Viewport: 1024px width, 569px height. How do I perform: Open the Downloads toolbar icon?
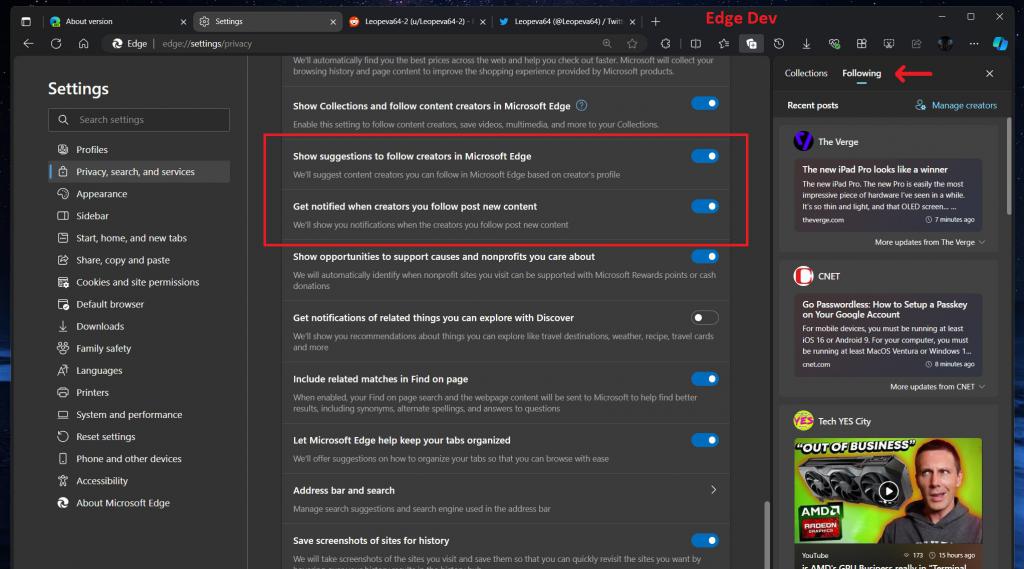click(806, 44)
